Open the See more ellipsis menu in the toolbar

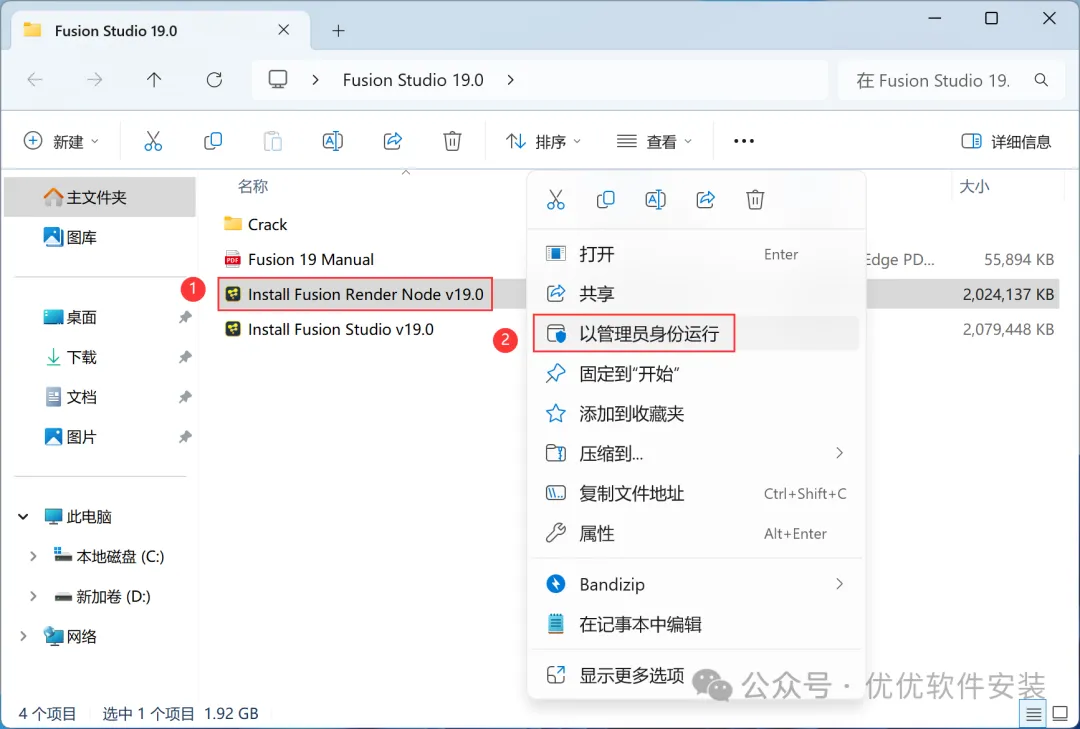click(744, 141)
